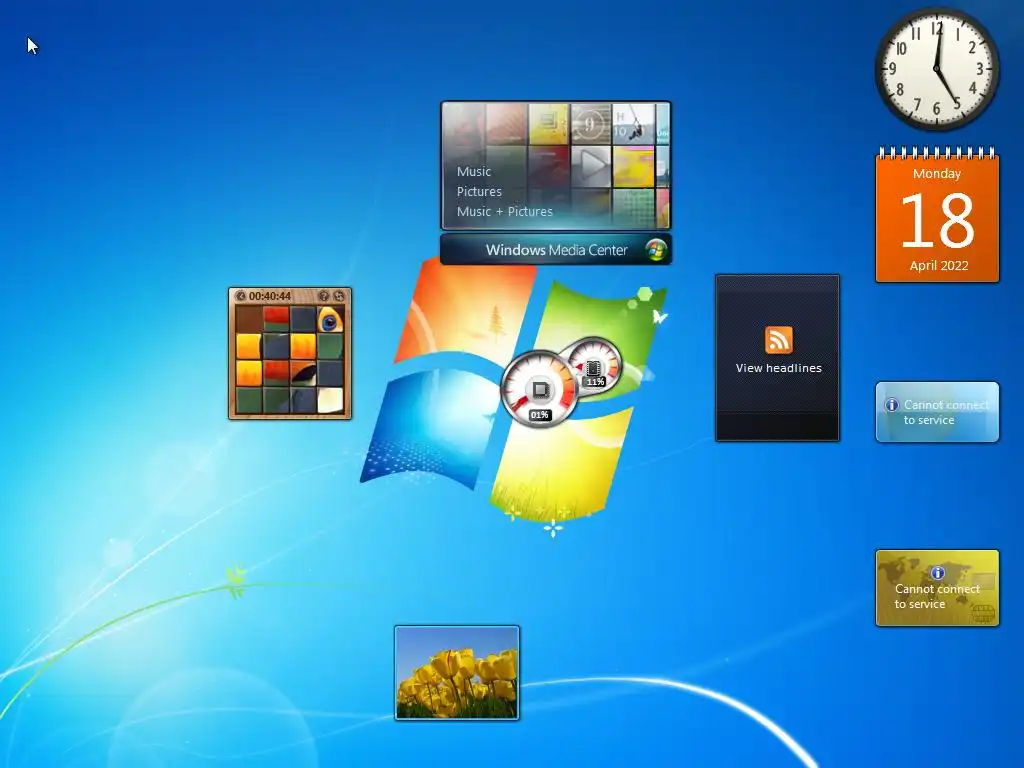Click the View headlines link
The image size is (1024, 768).
pyautogui.click(x=778, y=368)
